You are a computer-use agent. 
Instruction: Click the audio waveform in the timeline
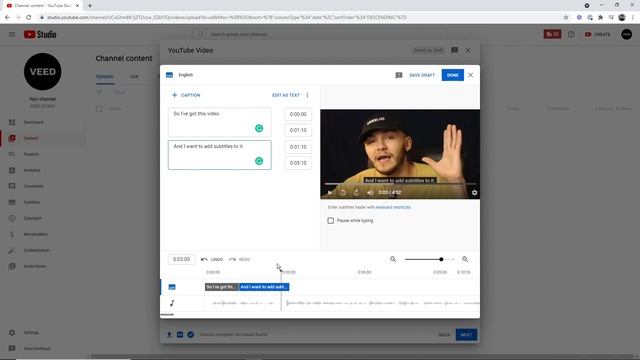pos(342,303)
